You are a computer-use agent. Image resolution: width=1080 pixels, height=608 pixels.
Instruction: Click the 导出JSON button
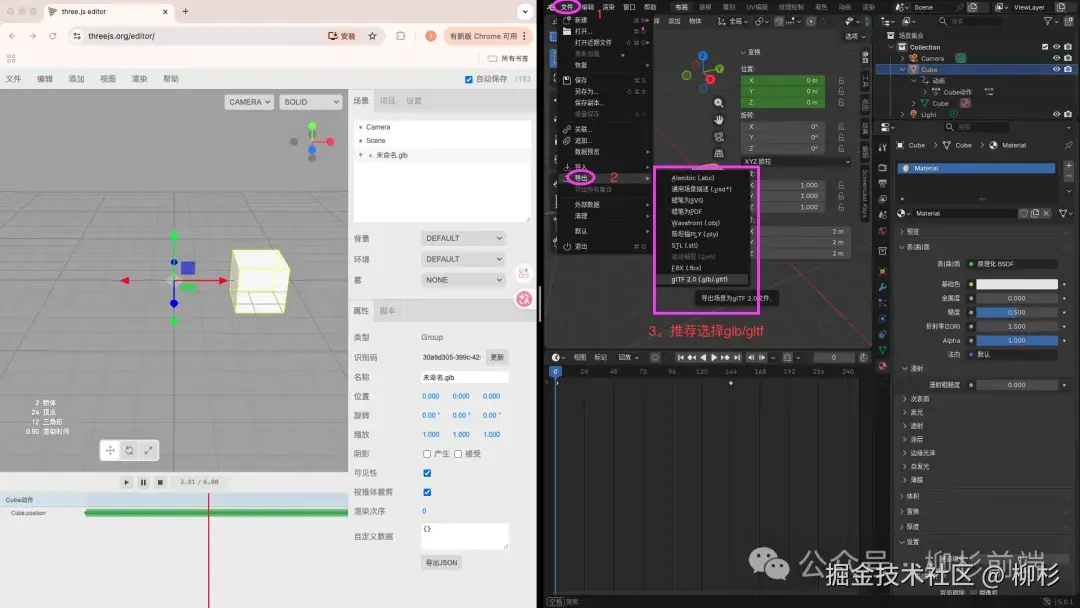pyautogui.click(x=441, y=563)
